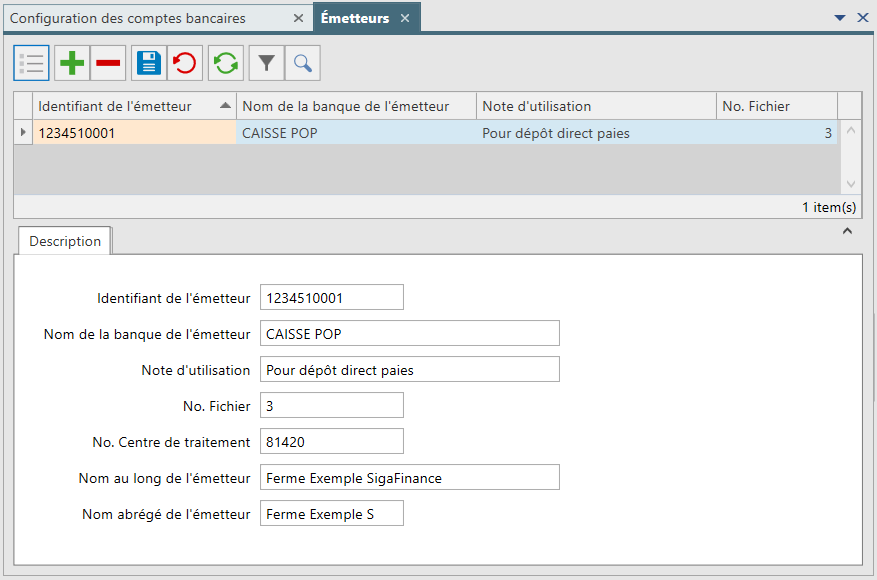Click grid cell Pour dépôt direct paies
Image resolution: width=877 pixels, height=580 pixels.
(x=596, y=133)
